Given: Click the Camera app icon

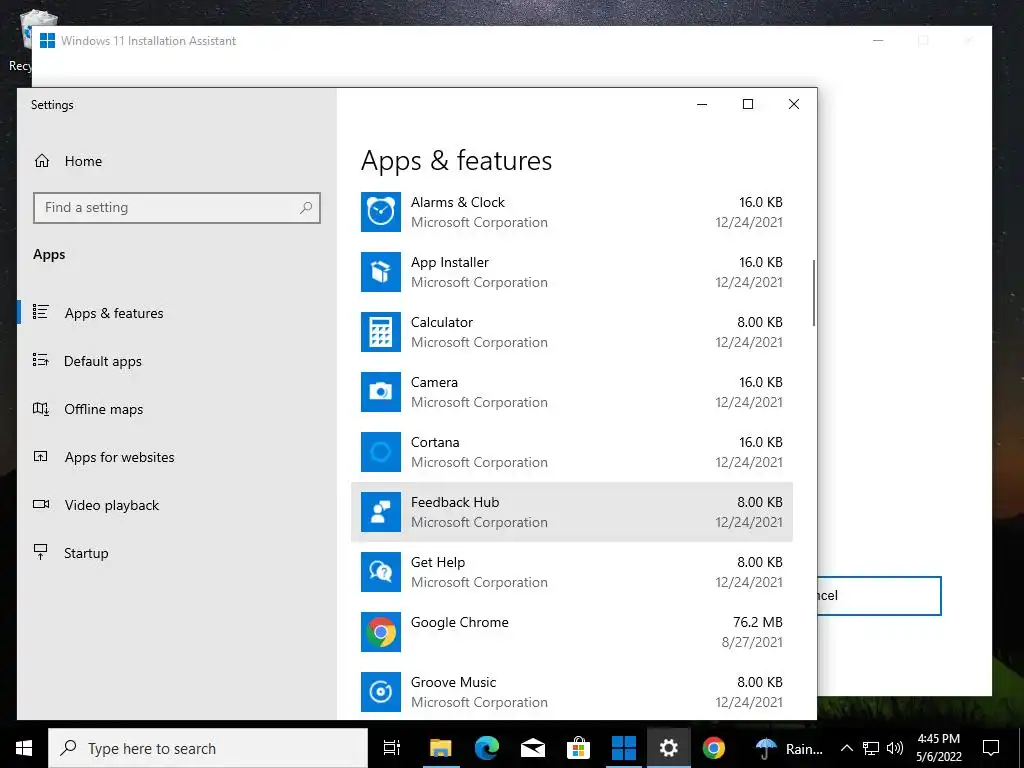Looking at the screenshot, I should click(x=381, y=392).
